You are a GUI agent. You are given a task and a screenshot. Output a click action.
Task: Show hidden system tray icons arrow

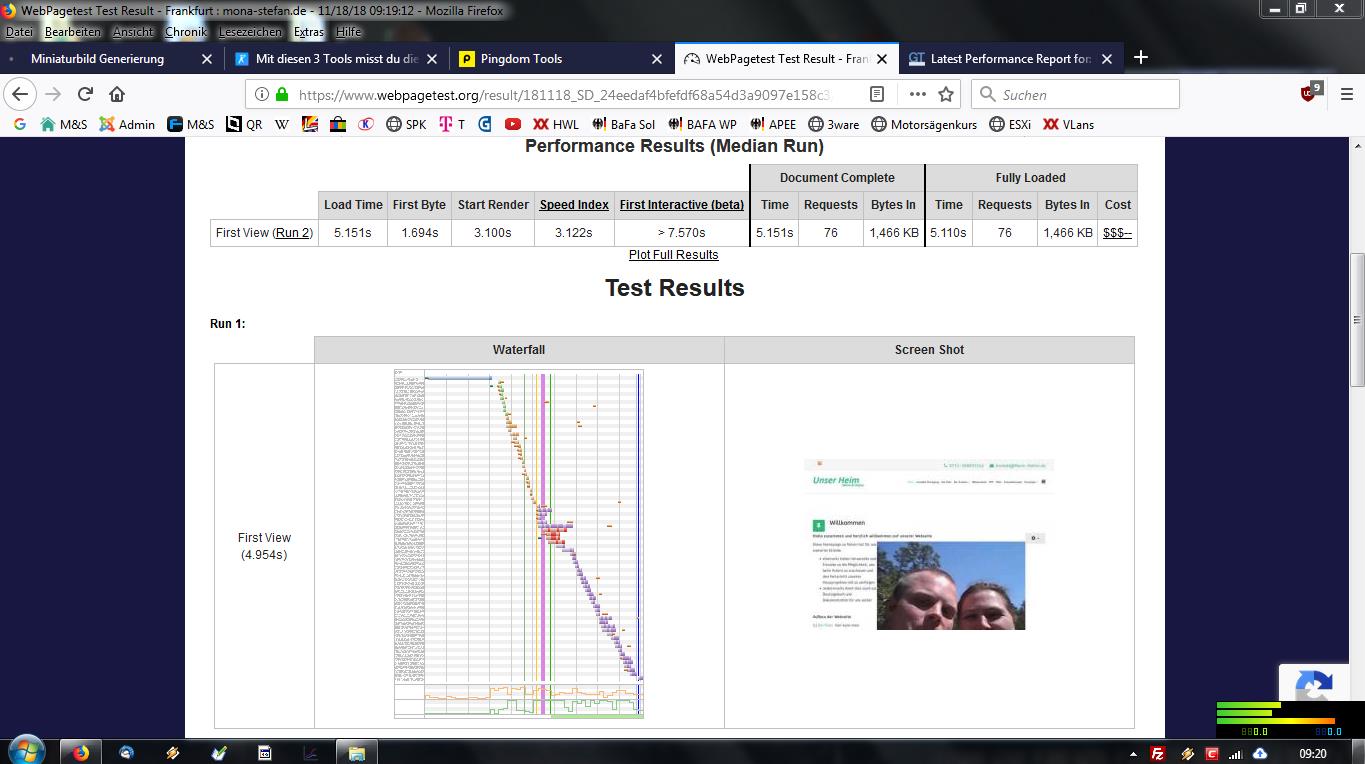[1133, 753]
